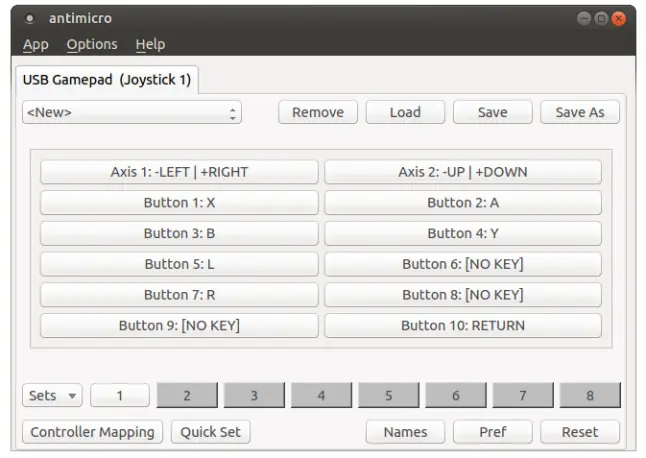The height and width of the screenshot is (458, 646).
Task: Click the Save As button
Action: coord(580,112)
